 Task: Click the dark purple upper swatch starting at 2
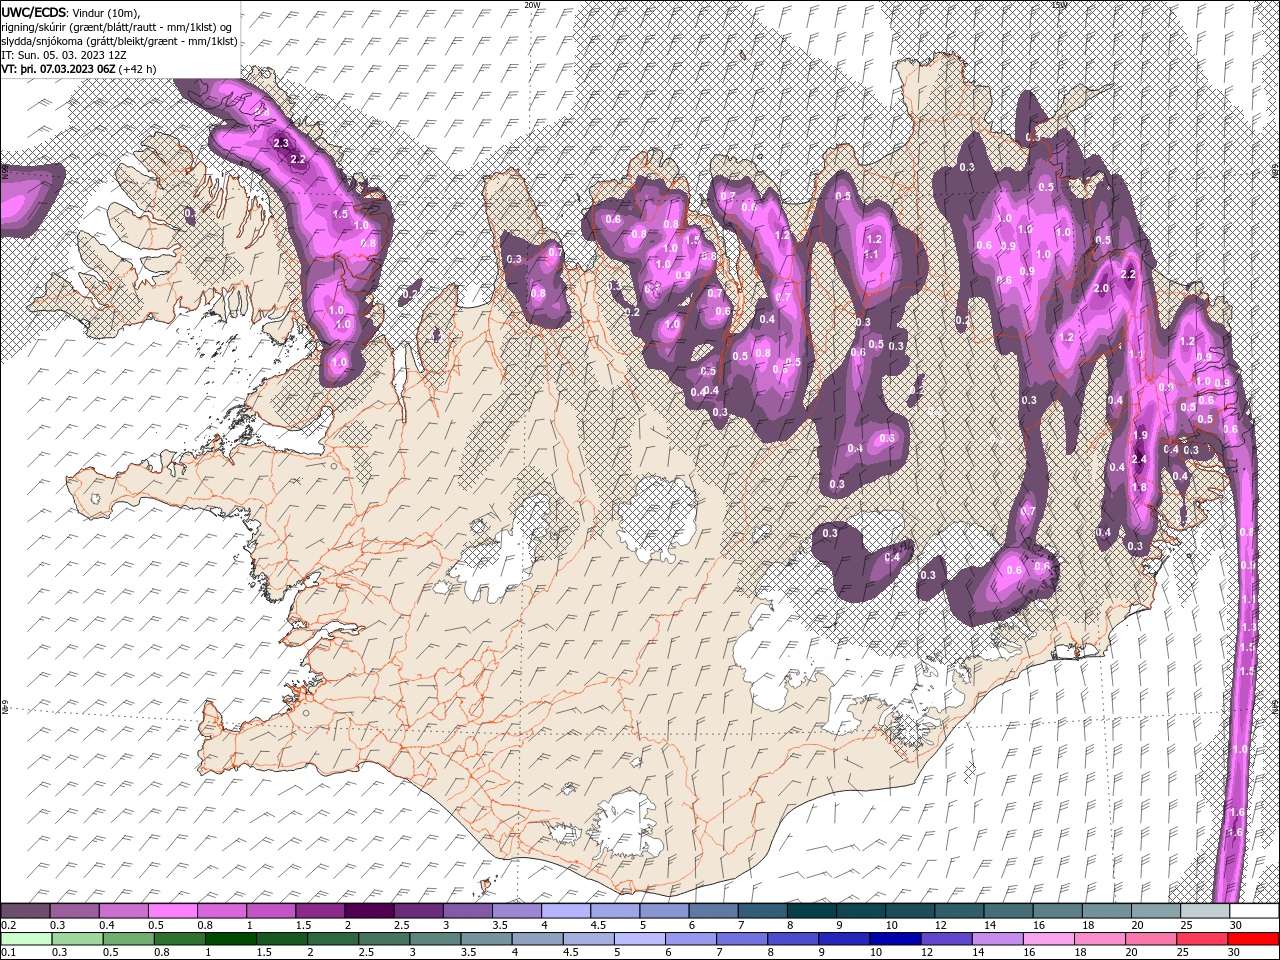point(369,911)
